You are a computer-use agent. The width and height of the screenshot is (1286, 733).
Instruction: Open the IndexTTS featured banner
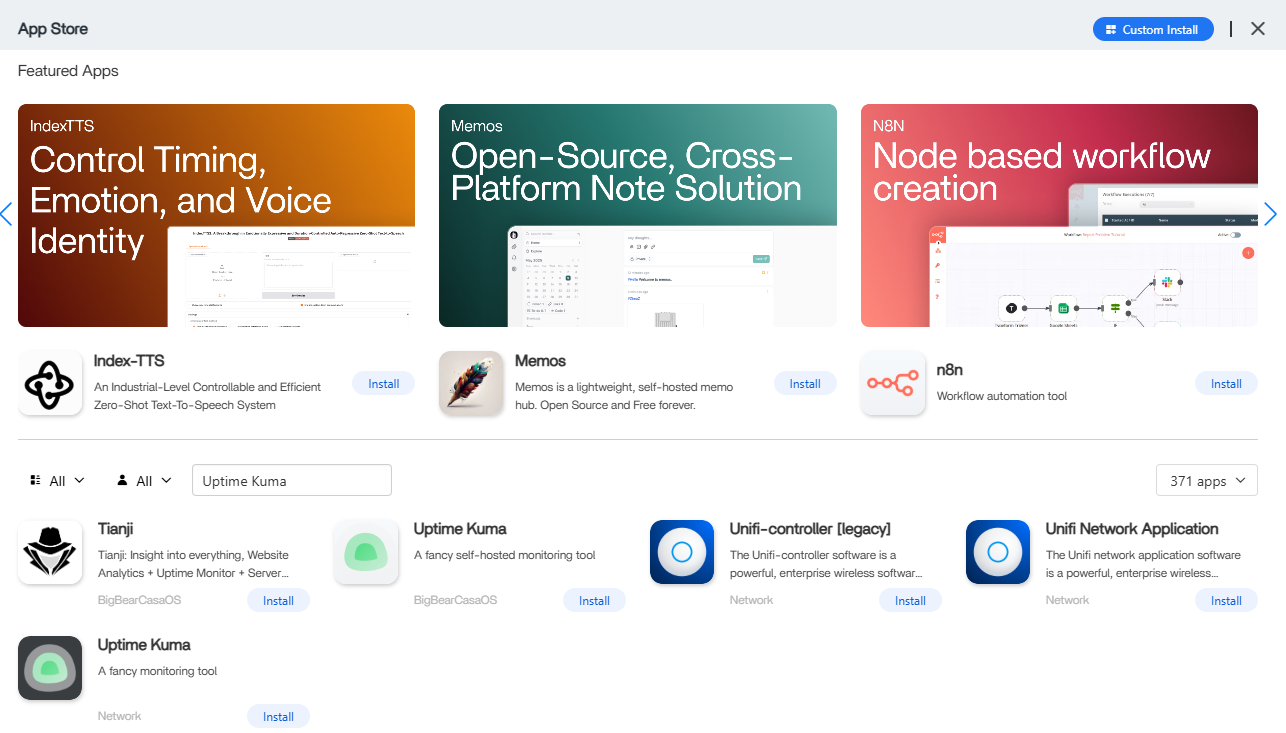coord(216,215)
